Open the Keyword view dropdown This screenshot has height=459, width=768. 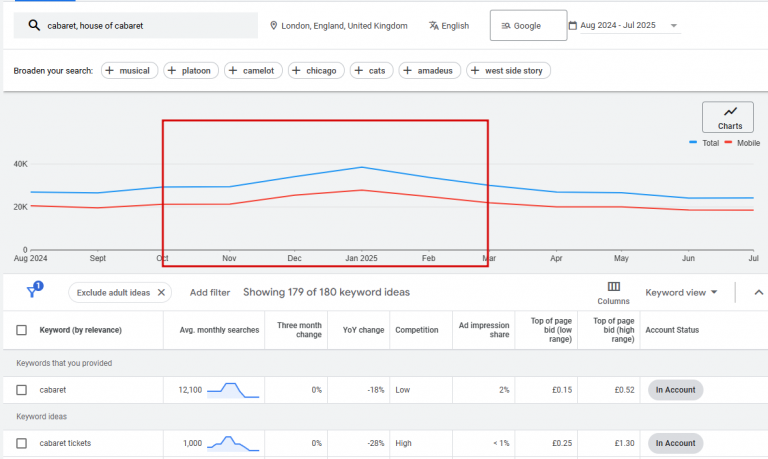[681, 292]
